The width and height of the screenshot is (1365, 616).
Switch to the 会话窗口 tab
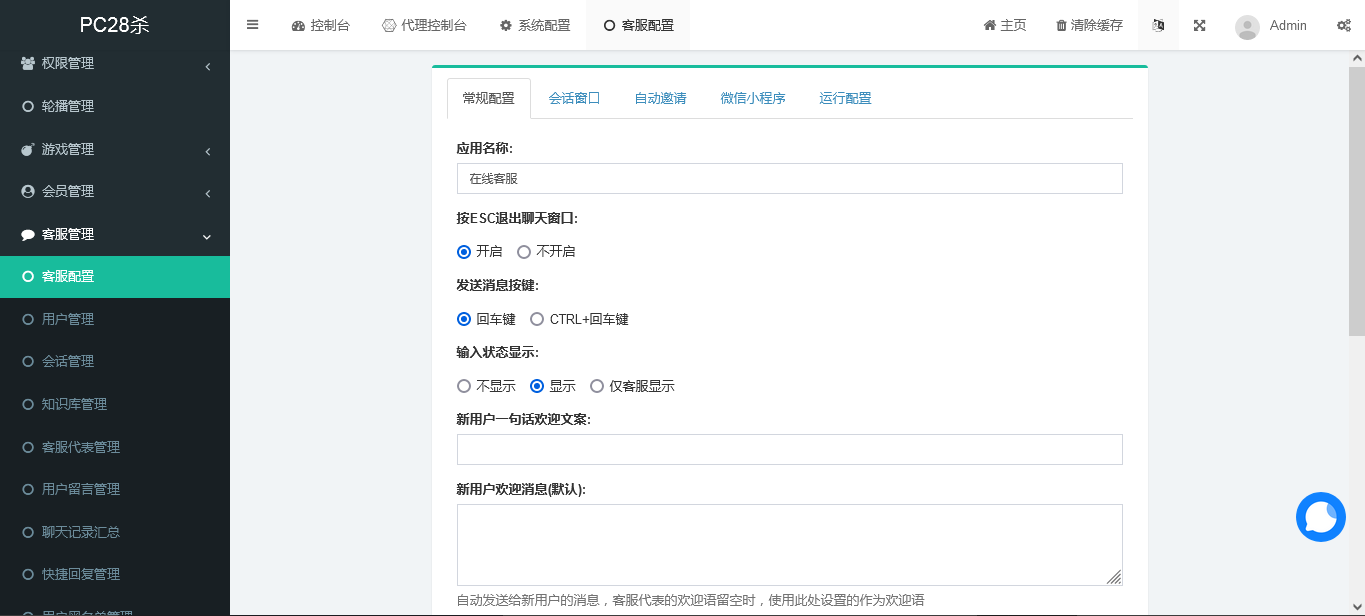574,98
